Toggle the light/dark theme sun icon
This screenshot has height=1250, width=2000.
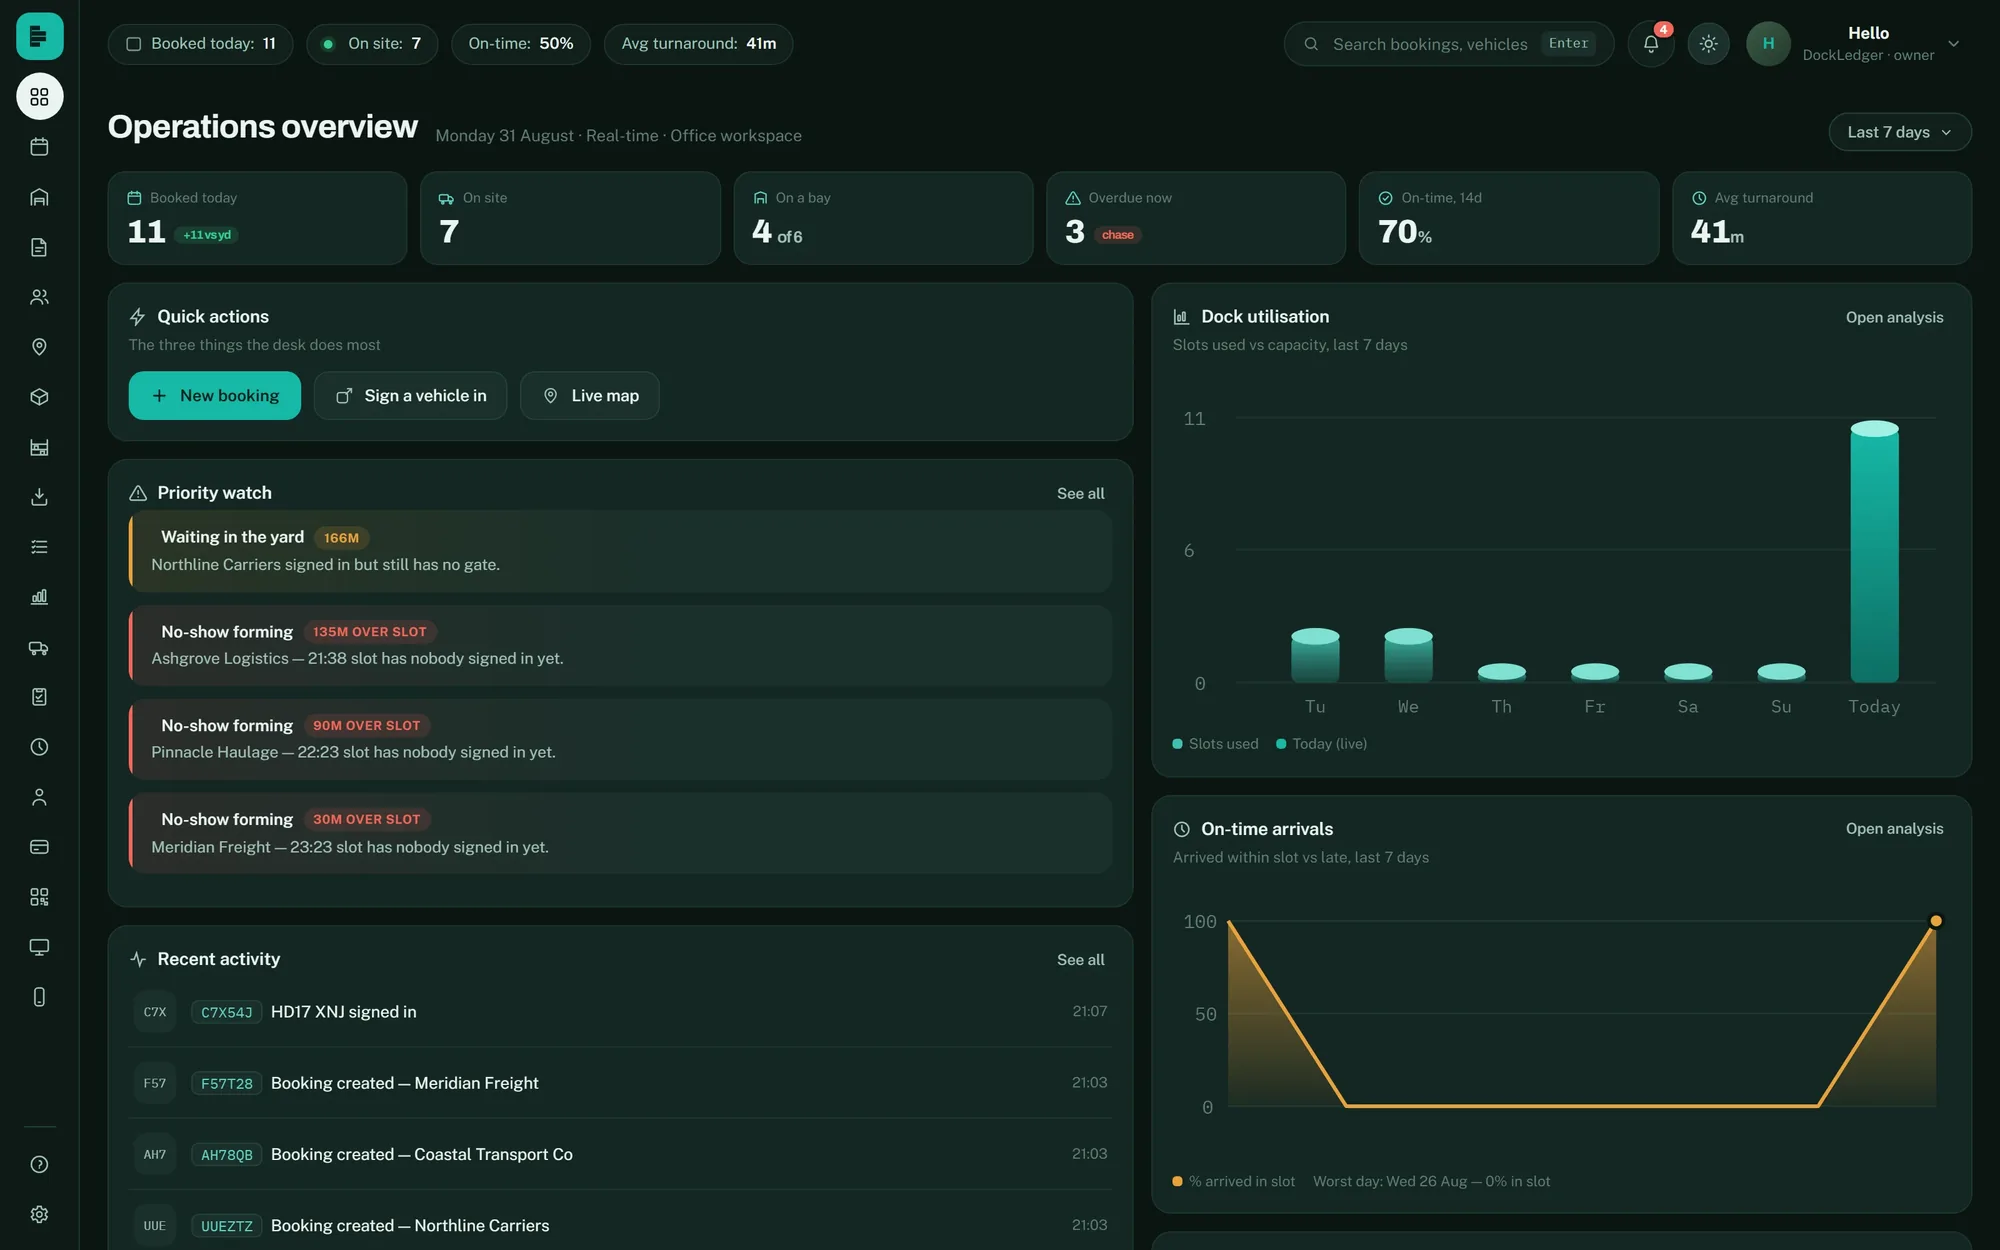coord(1708,44)
